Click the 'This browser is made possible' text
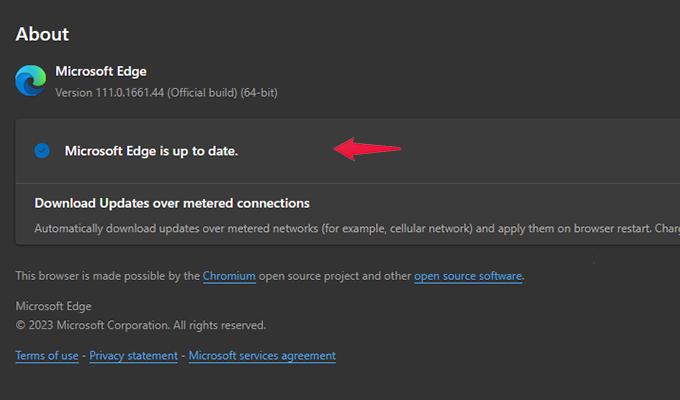This screenshot has height=400, width=680. 108,276
